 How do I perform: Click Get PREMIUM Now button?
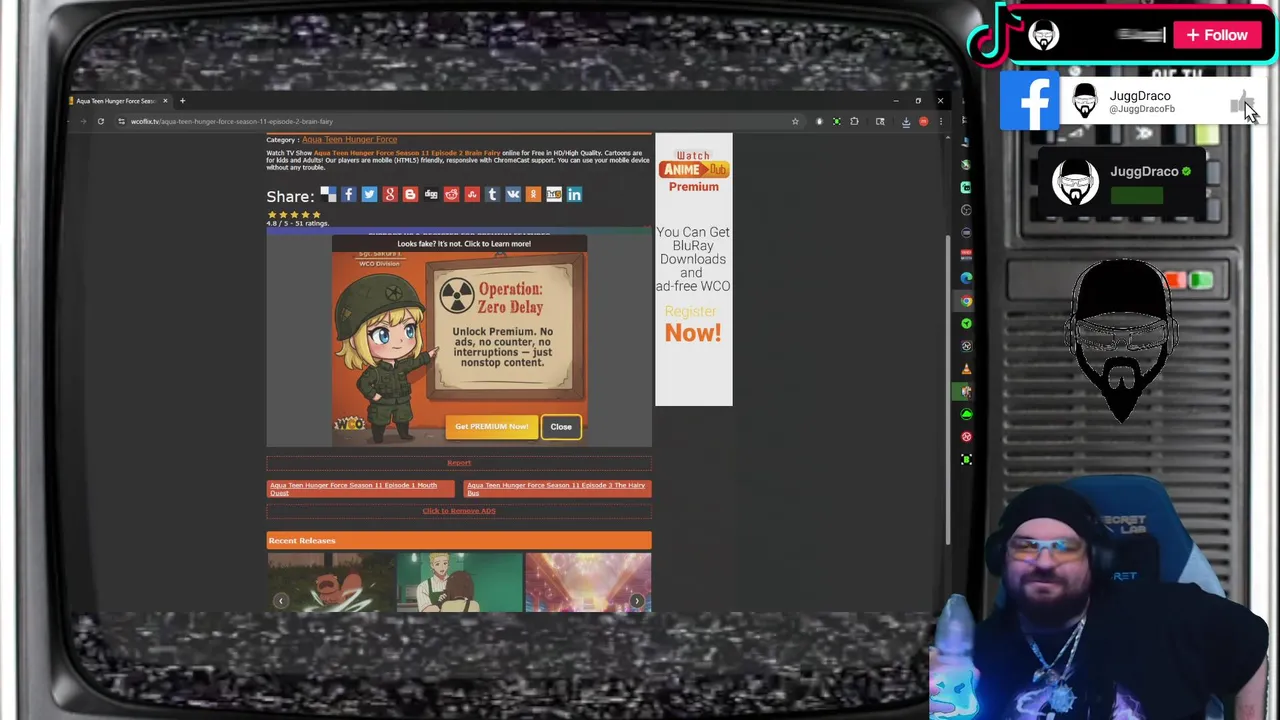[491, 427]
